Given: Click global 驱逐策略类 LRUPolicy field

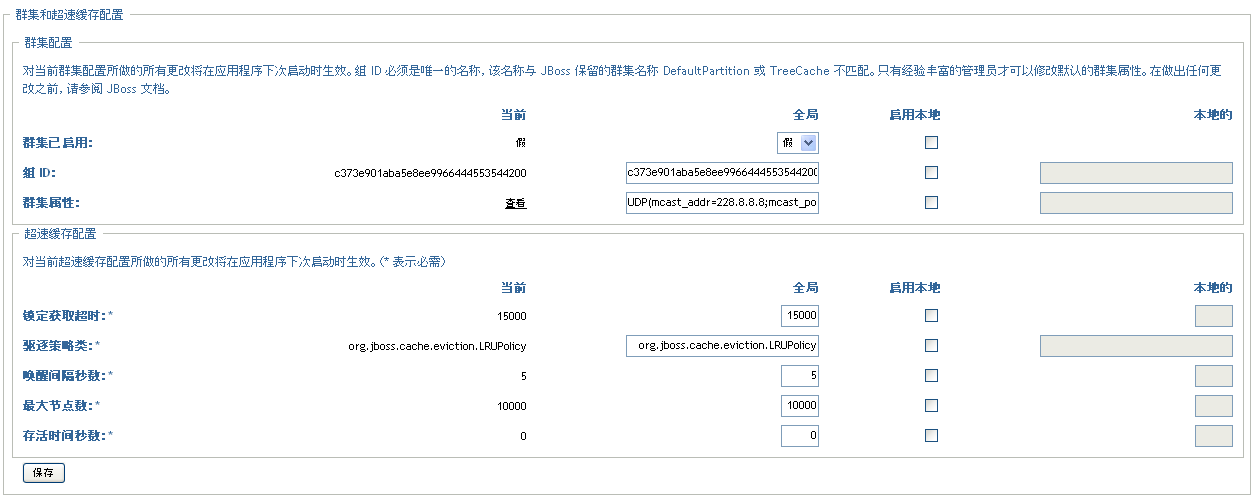Looking at the screenshot, I should pyautogui.click(x=722, y=346).
